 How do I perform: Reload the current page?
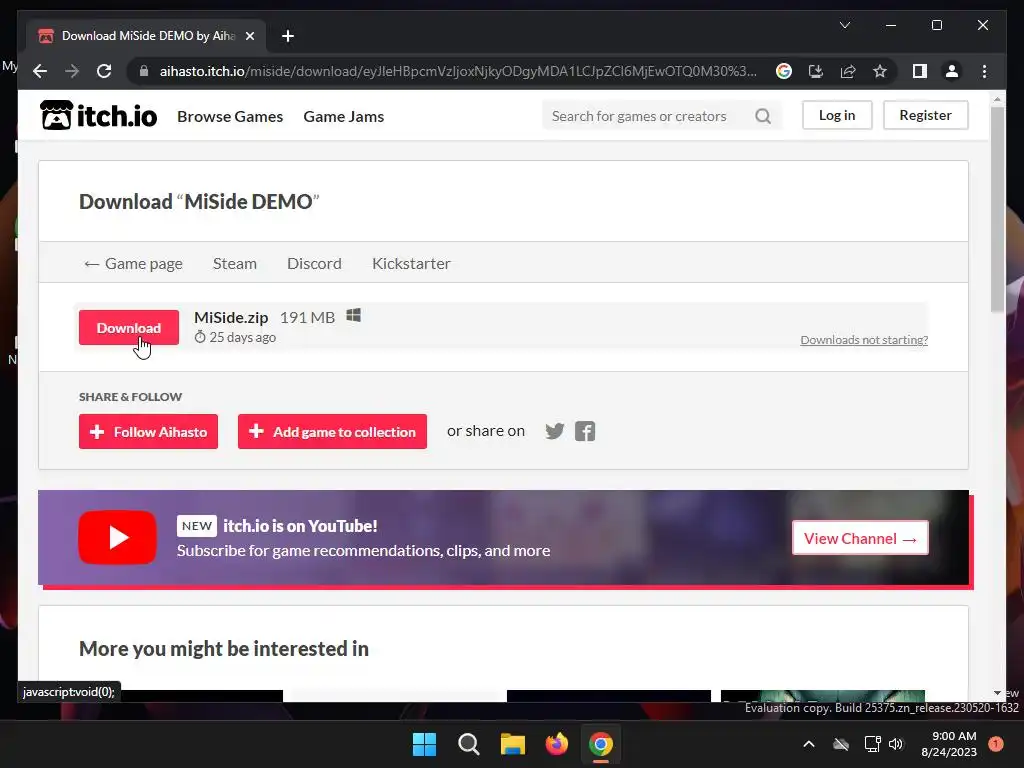point(104,71)
